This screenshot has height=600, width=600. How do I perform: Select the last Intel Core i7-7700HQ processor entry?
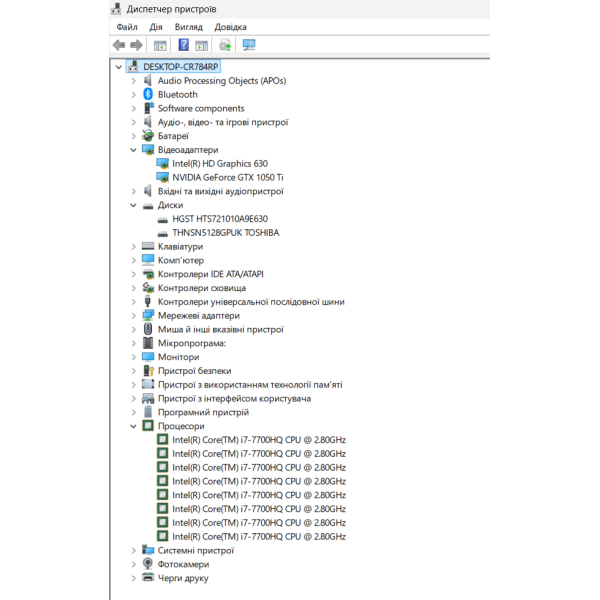[259, 536]
